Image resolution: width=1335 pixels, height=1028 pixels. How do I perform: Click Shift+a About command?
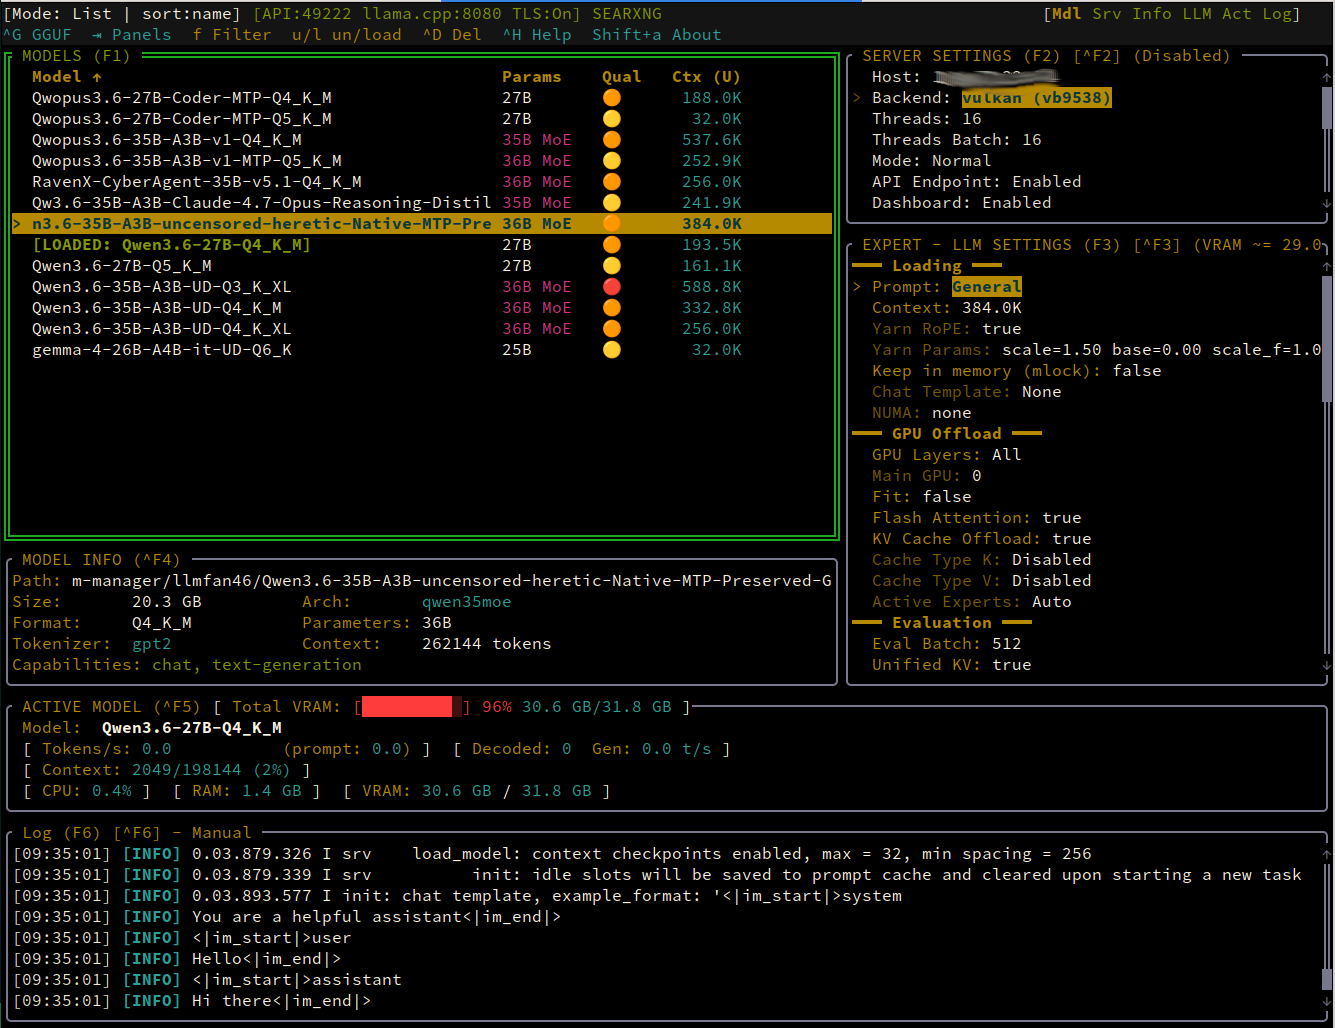[x=657, y=35]
